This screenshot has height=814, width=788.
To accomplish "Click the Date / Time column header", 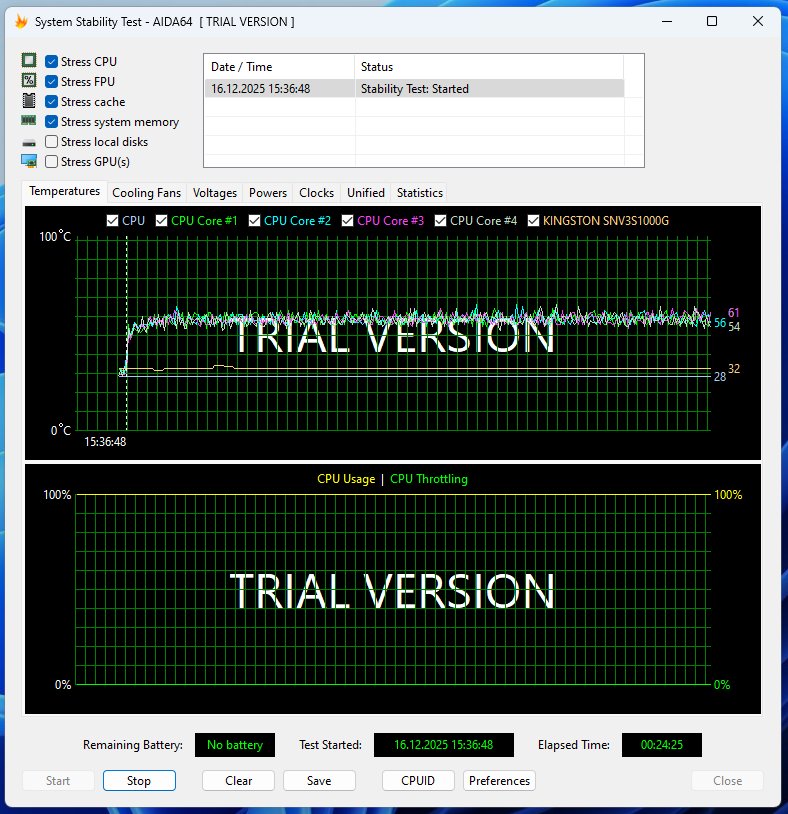I will click(279, 67).
